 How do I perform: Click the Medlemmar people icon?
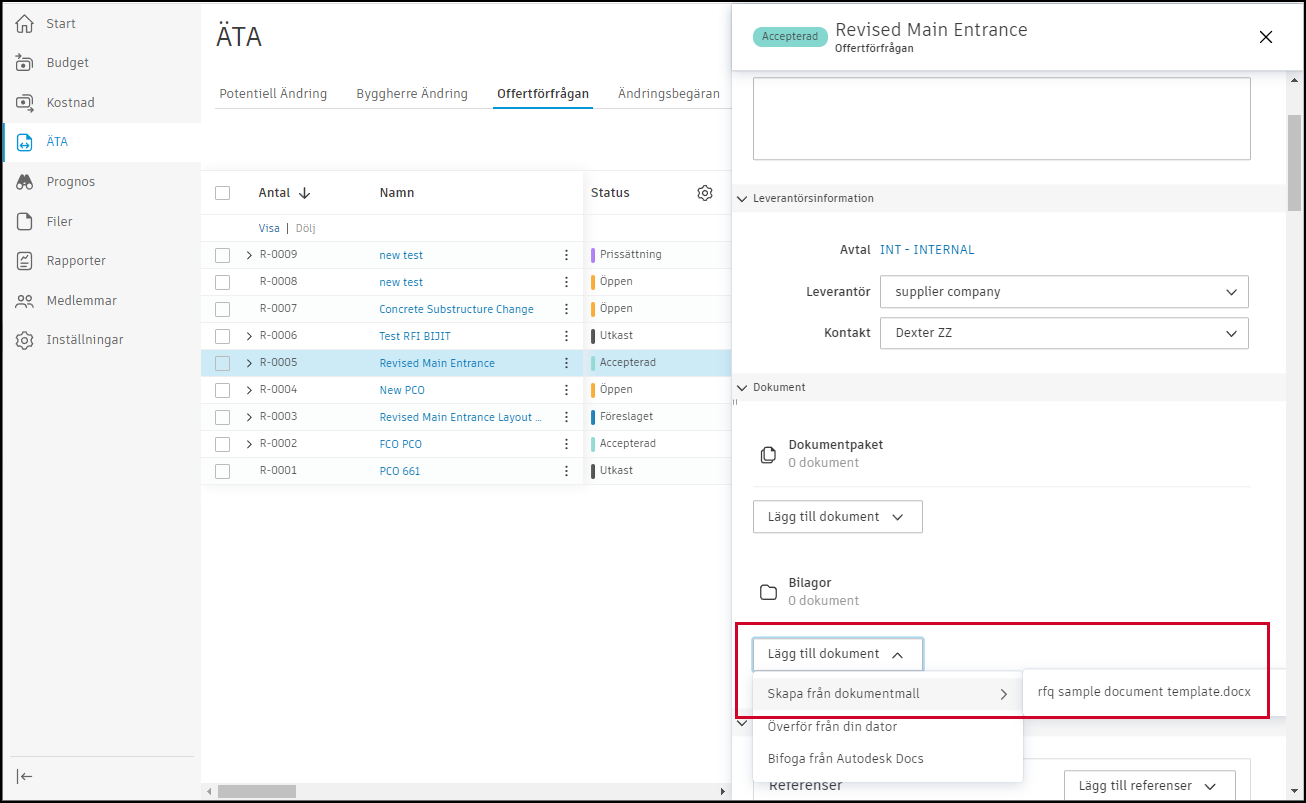[25, 301]
